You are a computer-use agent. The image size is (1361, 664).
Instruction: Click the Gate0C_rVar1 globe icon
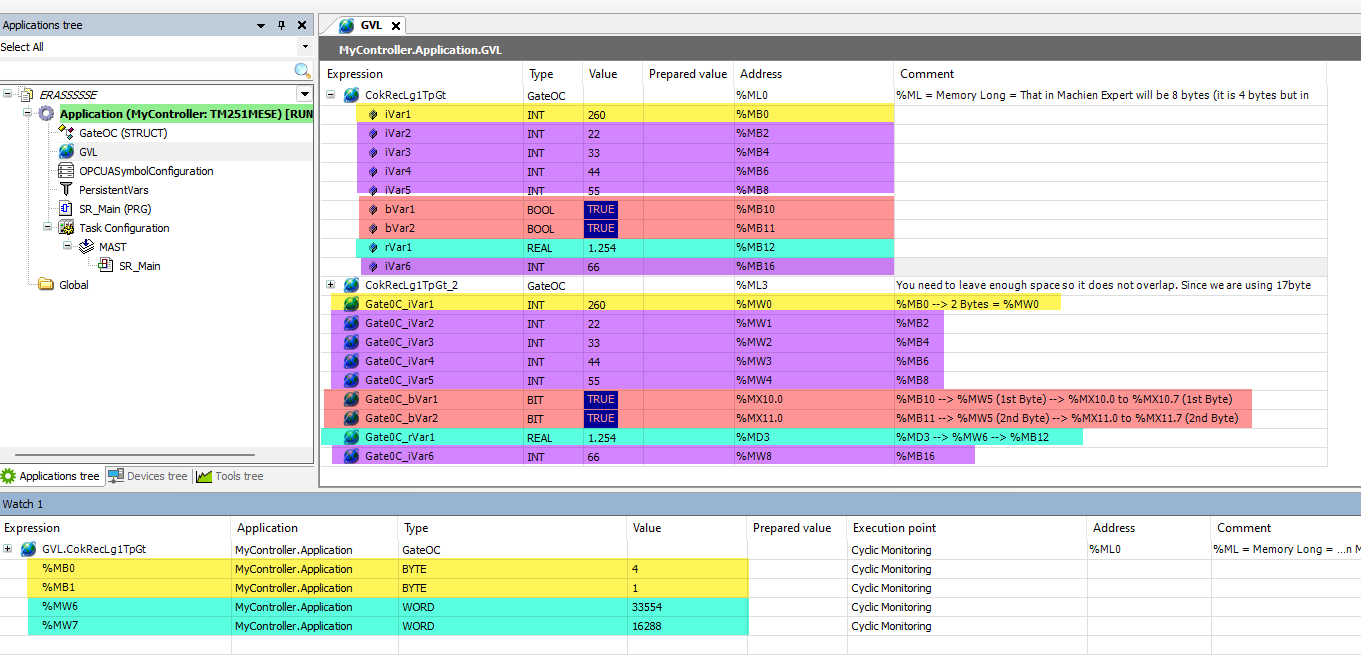(x=351, y=437)
